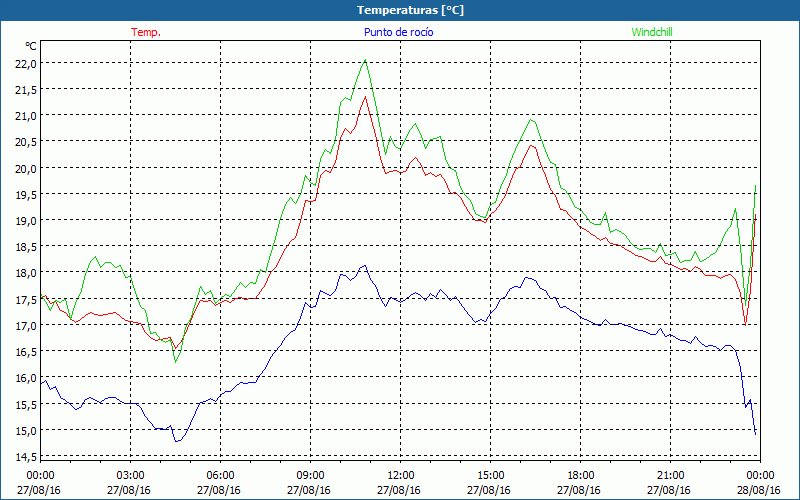
Task: Click the blue dew point minimum near 04:30
Action: (177, 441)
